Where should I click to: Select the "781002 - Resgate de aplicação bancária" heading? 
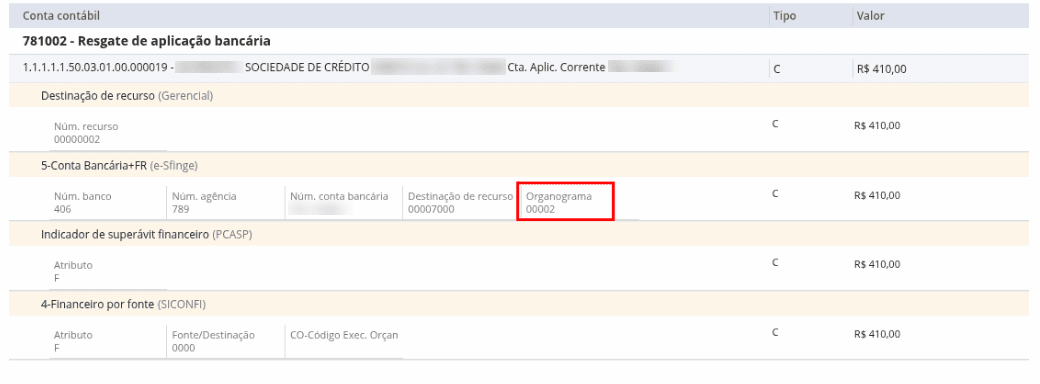pyautogui.click(x=147, y=41)
